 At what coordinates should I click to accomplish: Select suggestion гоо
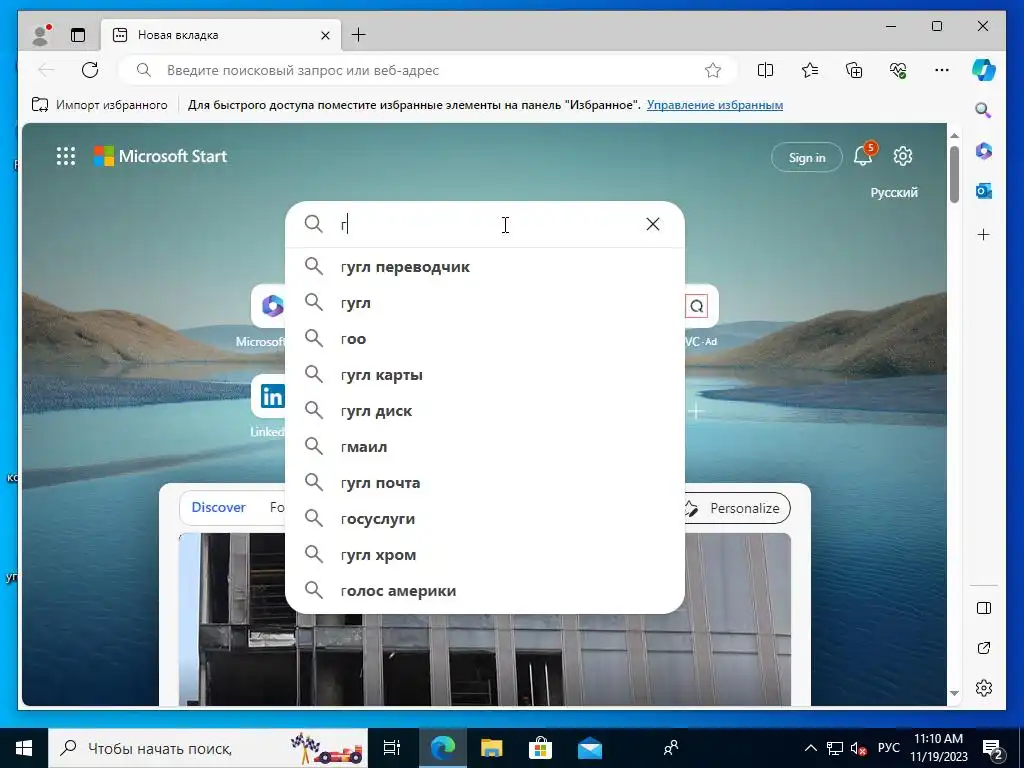(485, 338)
